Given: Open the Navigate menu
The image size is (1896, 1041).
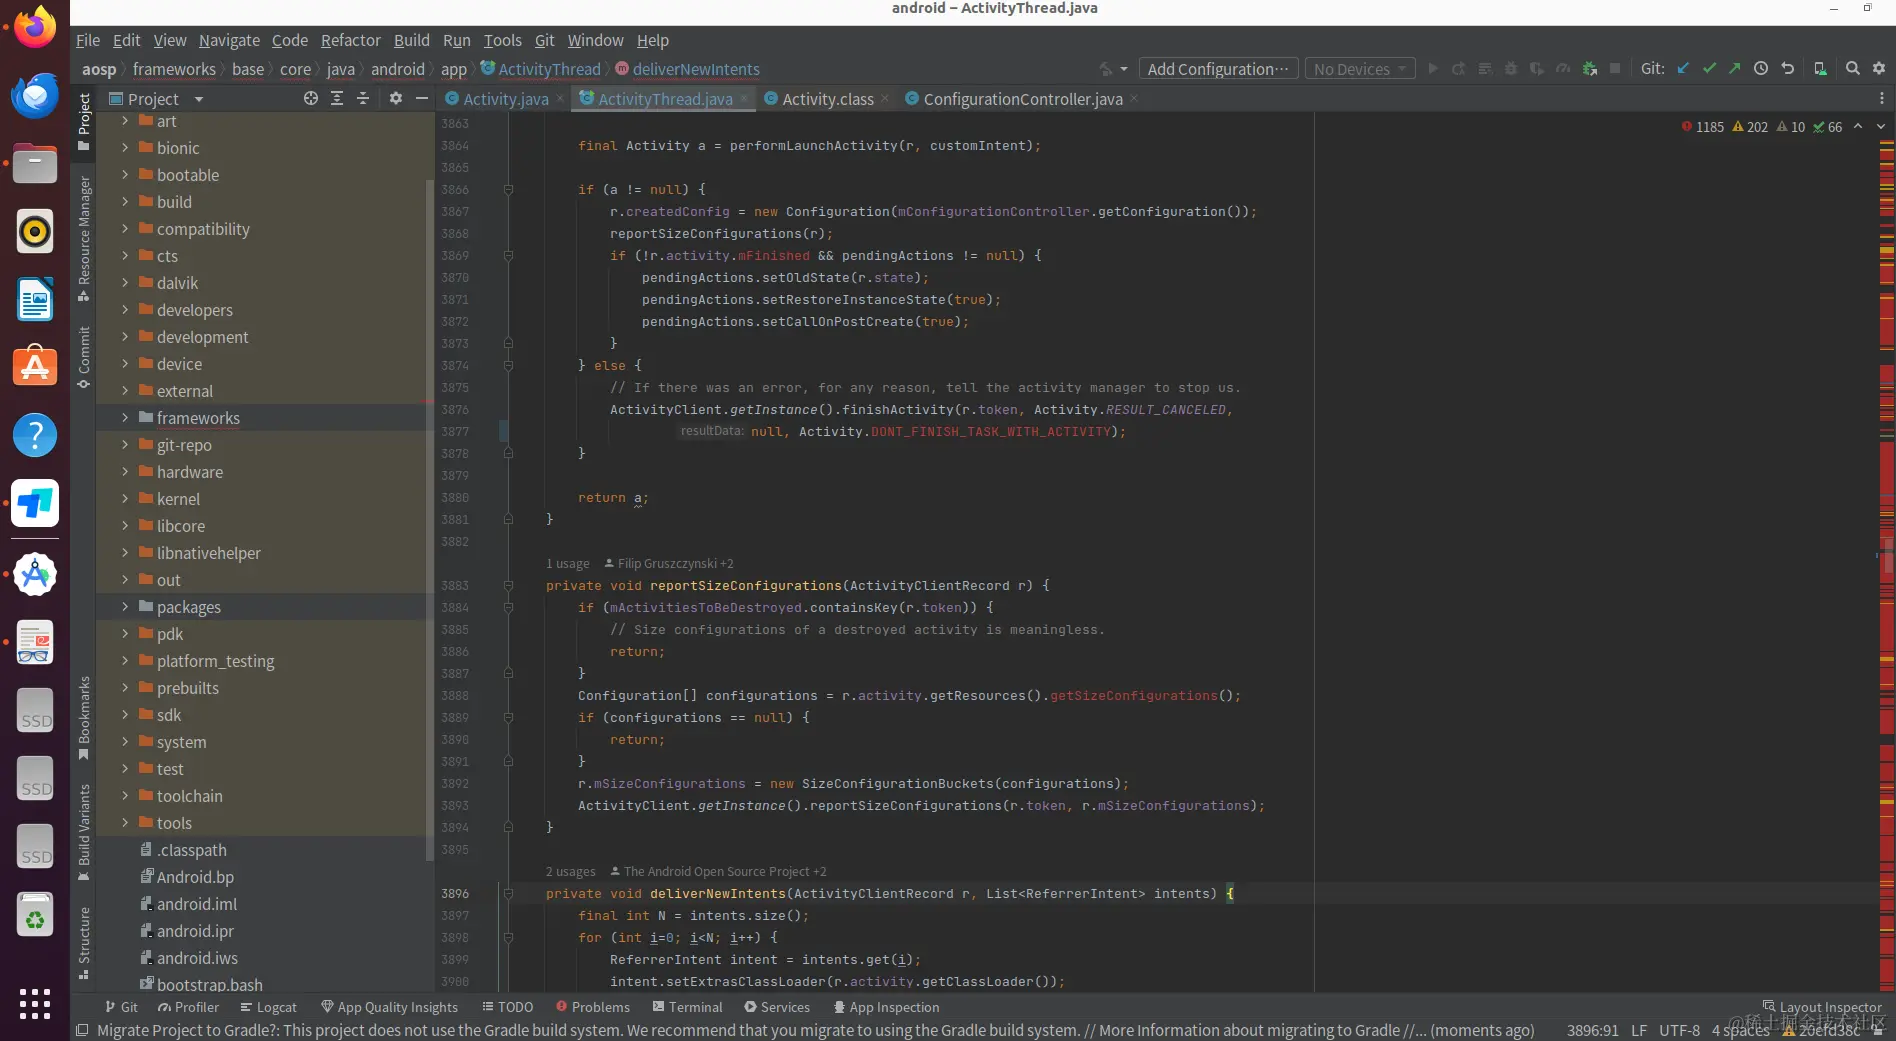Looking at the screenshot, I should [x=229, y=40].
